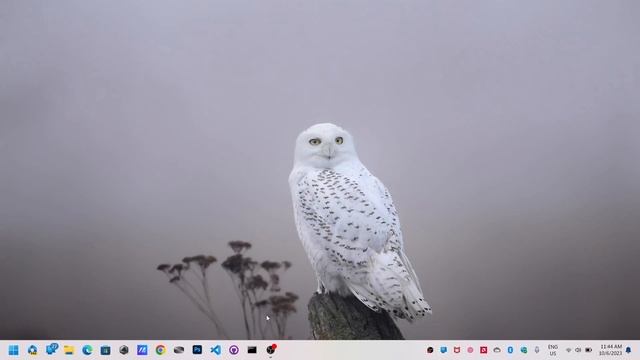Screen dimensions: 640x360
Task: Open the Windows Start menu
Action: click(13, 350)
